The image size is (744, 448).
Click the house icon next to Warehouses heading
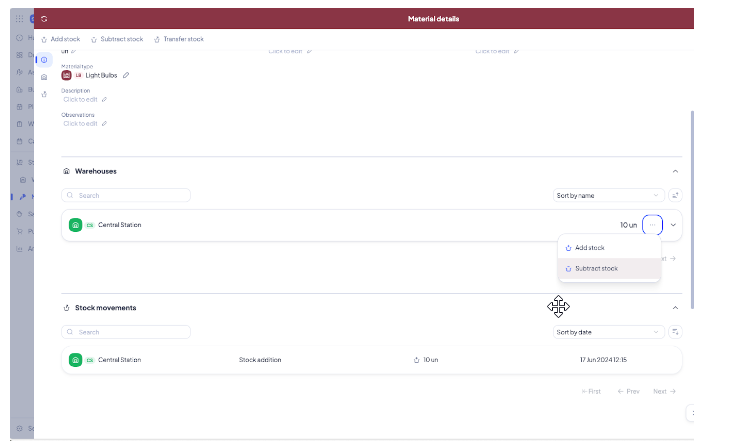[x=66, y=171]
